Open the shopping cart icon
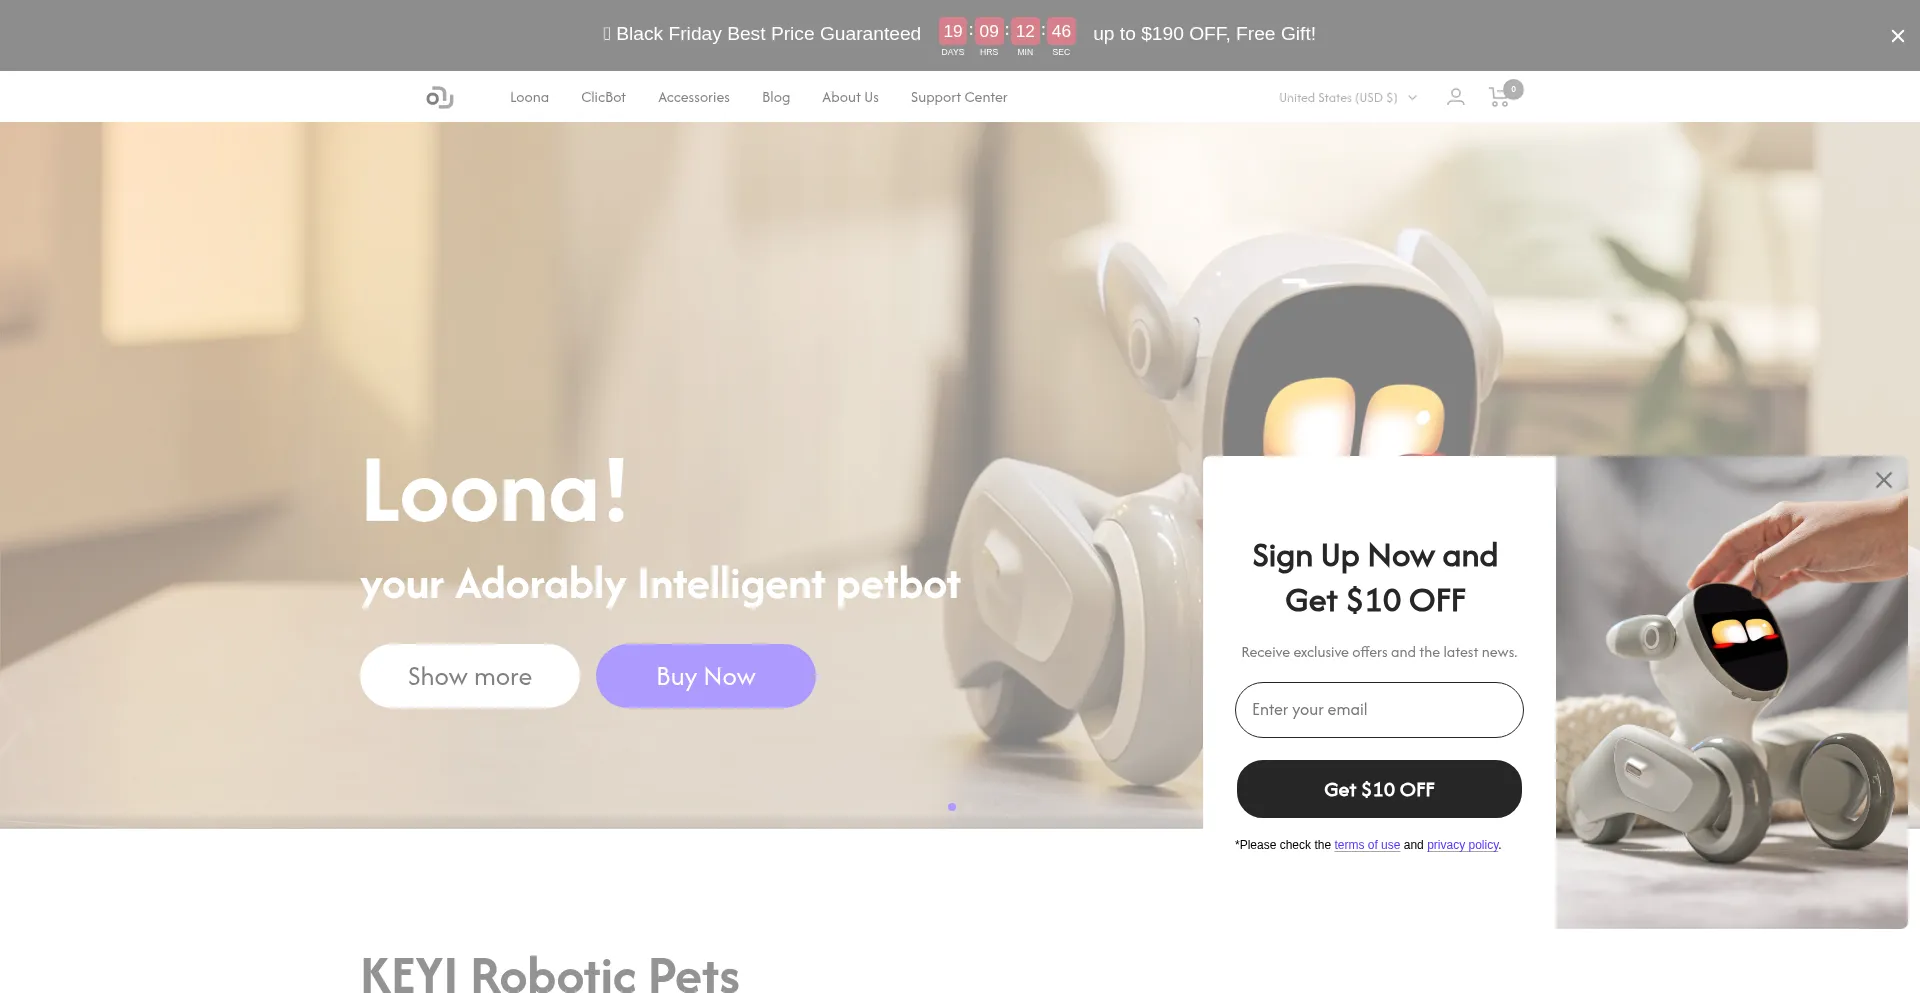Screen dimensions: 1920x993 coord(1500,96)
